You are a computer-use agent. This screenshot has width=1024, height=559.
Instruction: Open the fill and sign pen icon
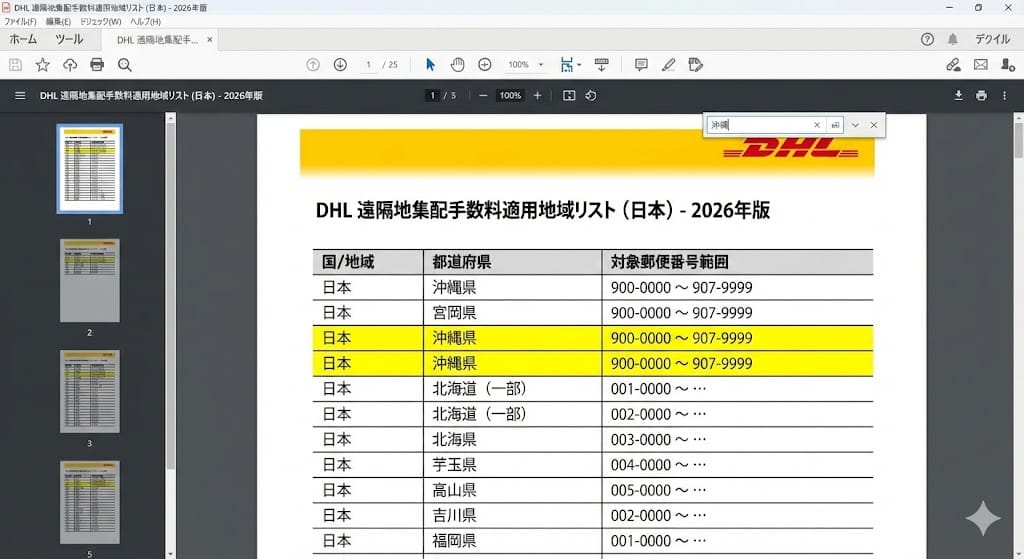(x=953, y=65)
